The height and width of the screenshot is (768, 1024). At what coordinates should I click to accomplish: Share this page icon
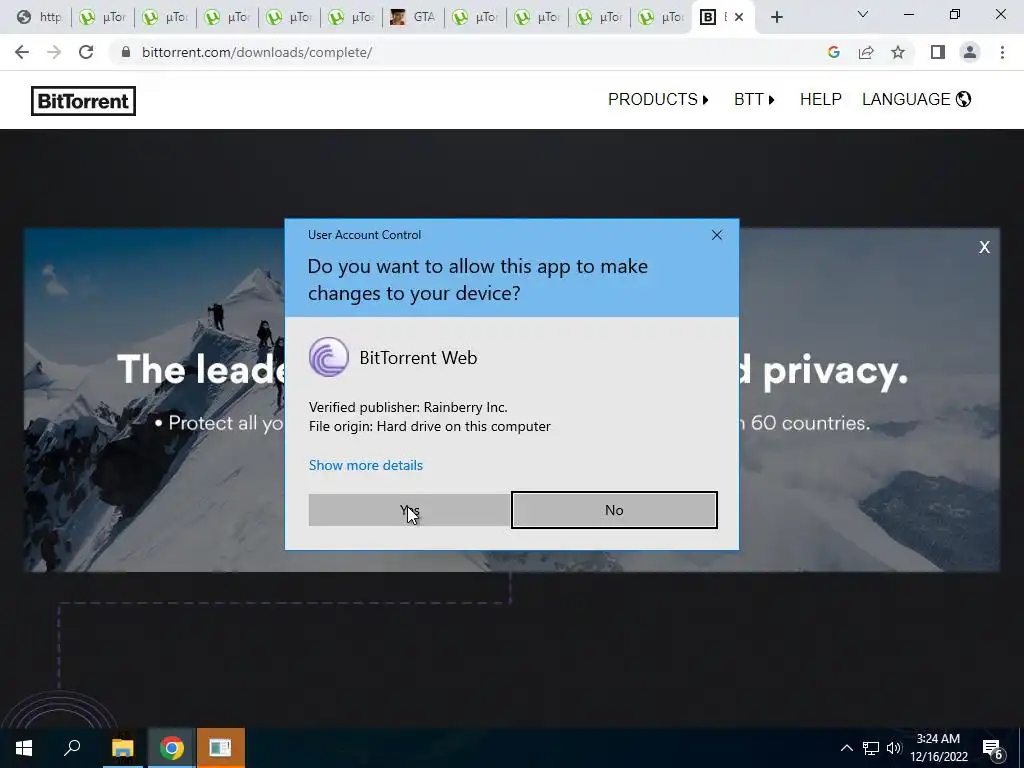[x=866, y=52]
